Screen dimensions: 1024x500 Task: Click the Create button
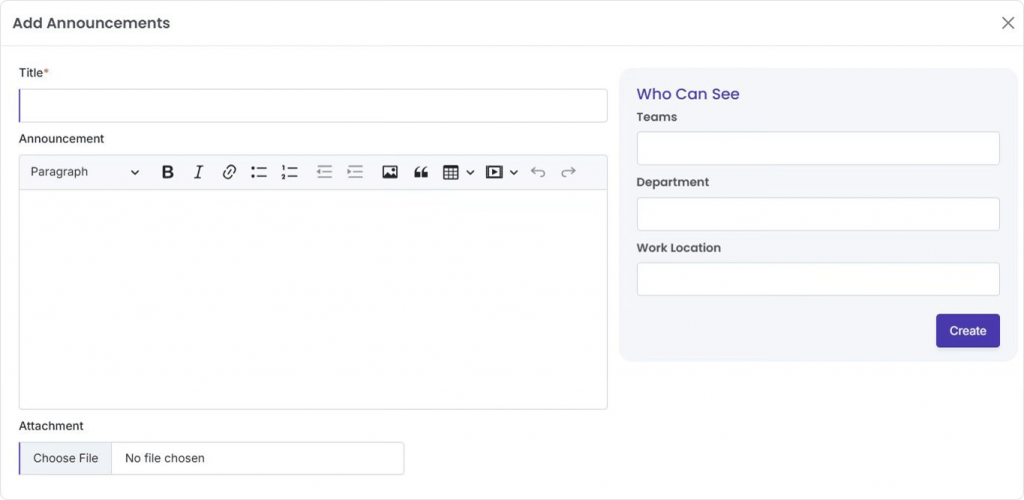967,331
